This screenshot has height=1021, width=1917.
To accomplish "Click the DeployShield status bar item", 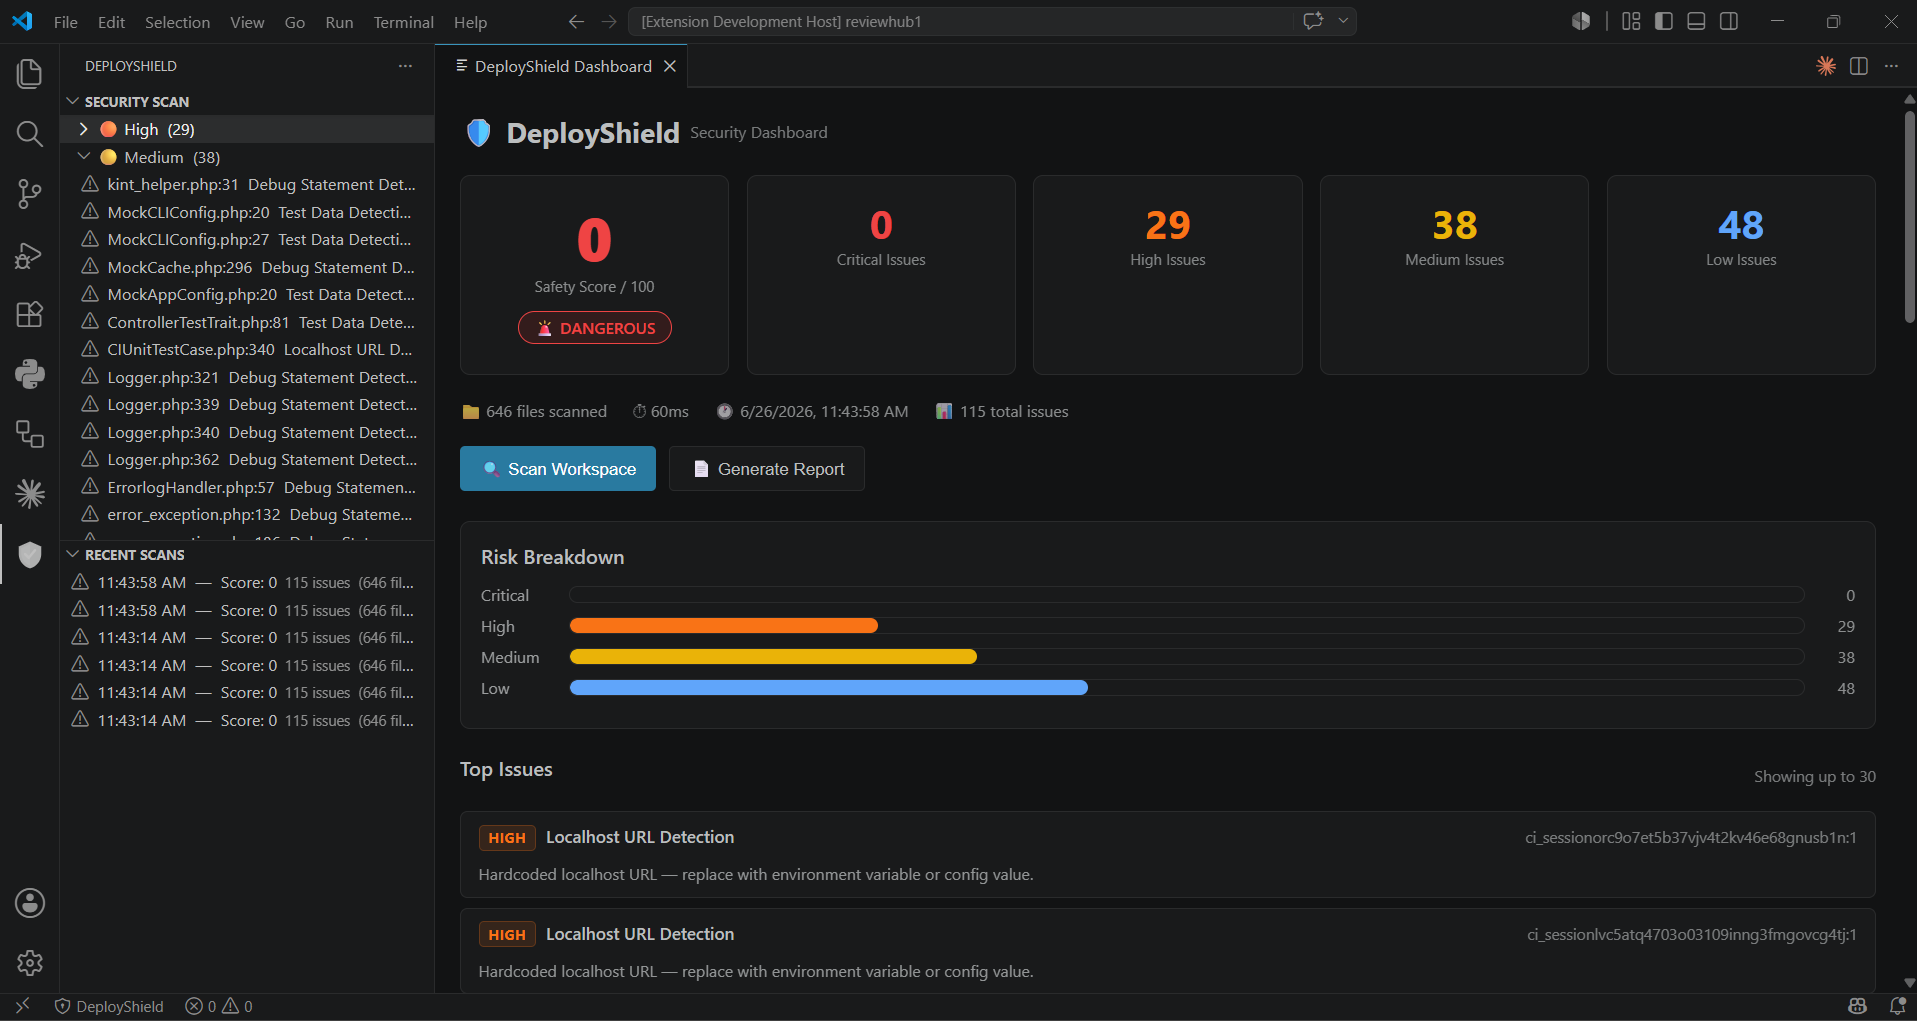I will 109,1006.
